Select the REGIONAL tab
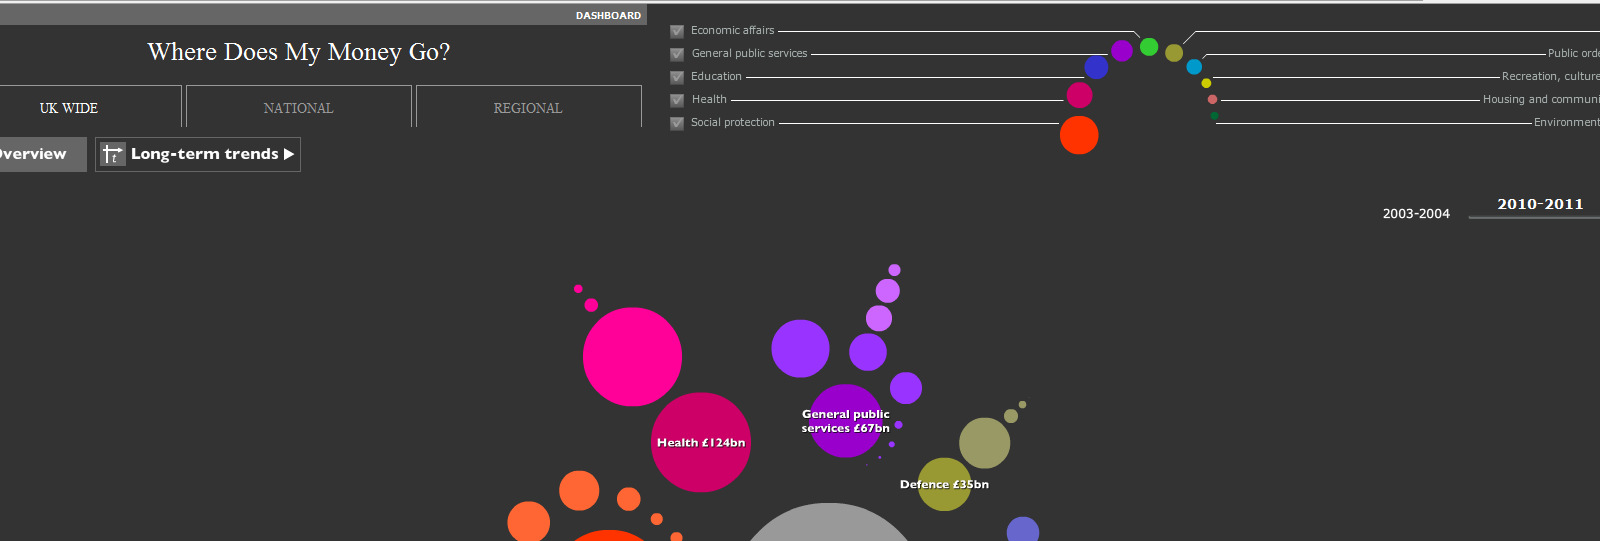Viewport: 1600px width, 541px height. point(528,107)
